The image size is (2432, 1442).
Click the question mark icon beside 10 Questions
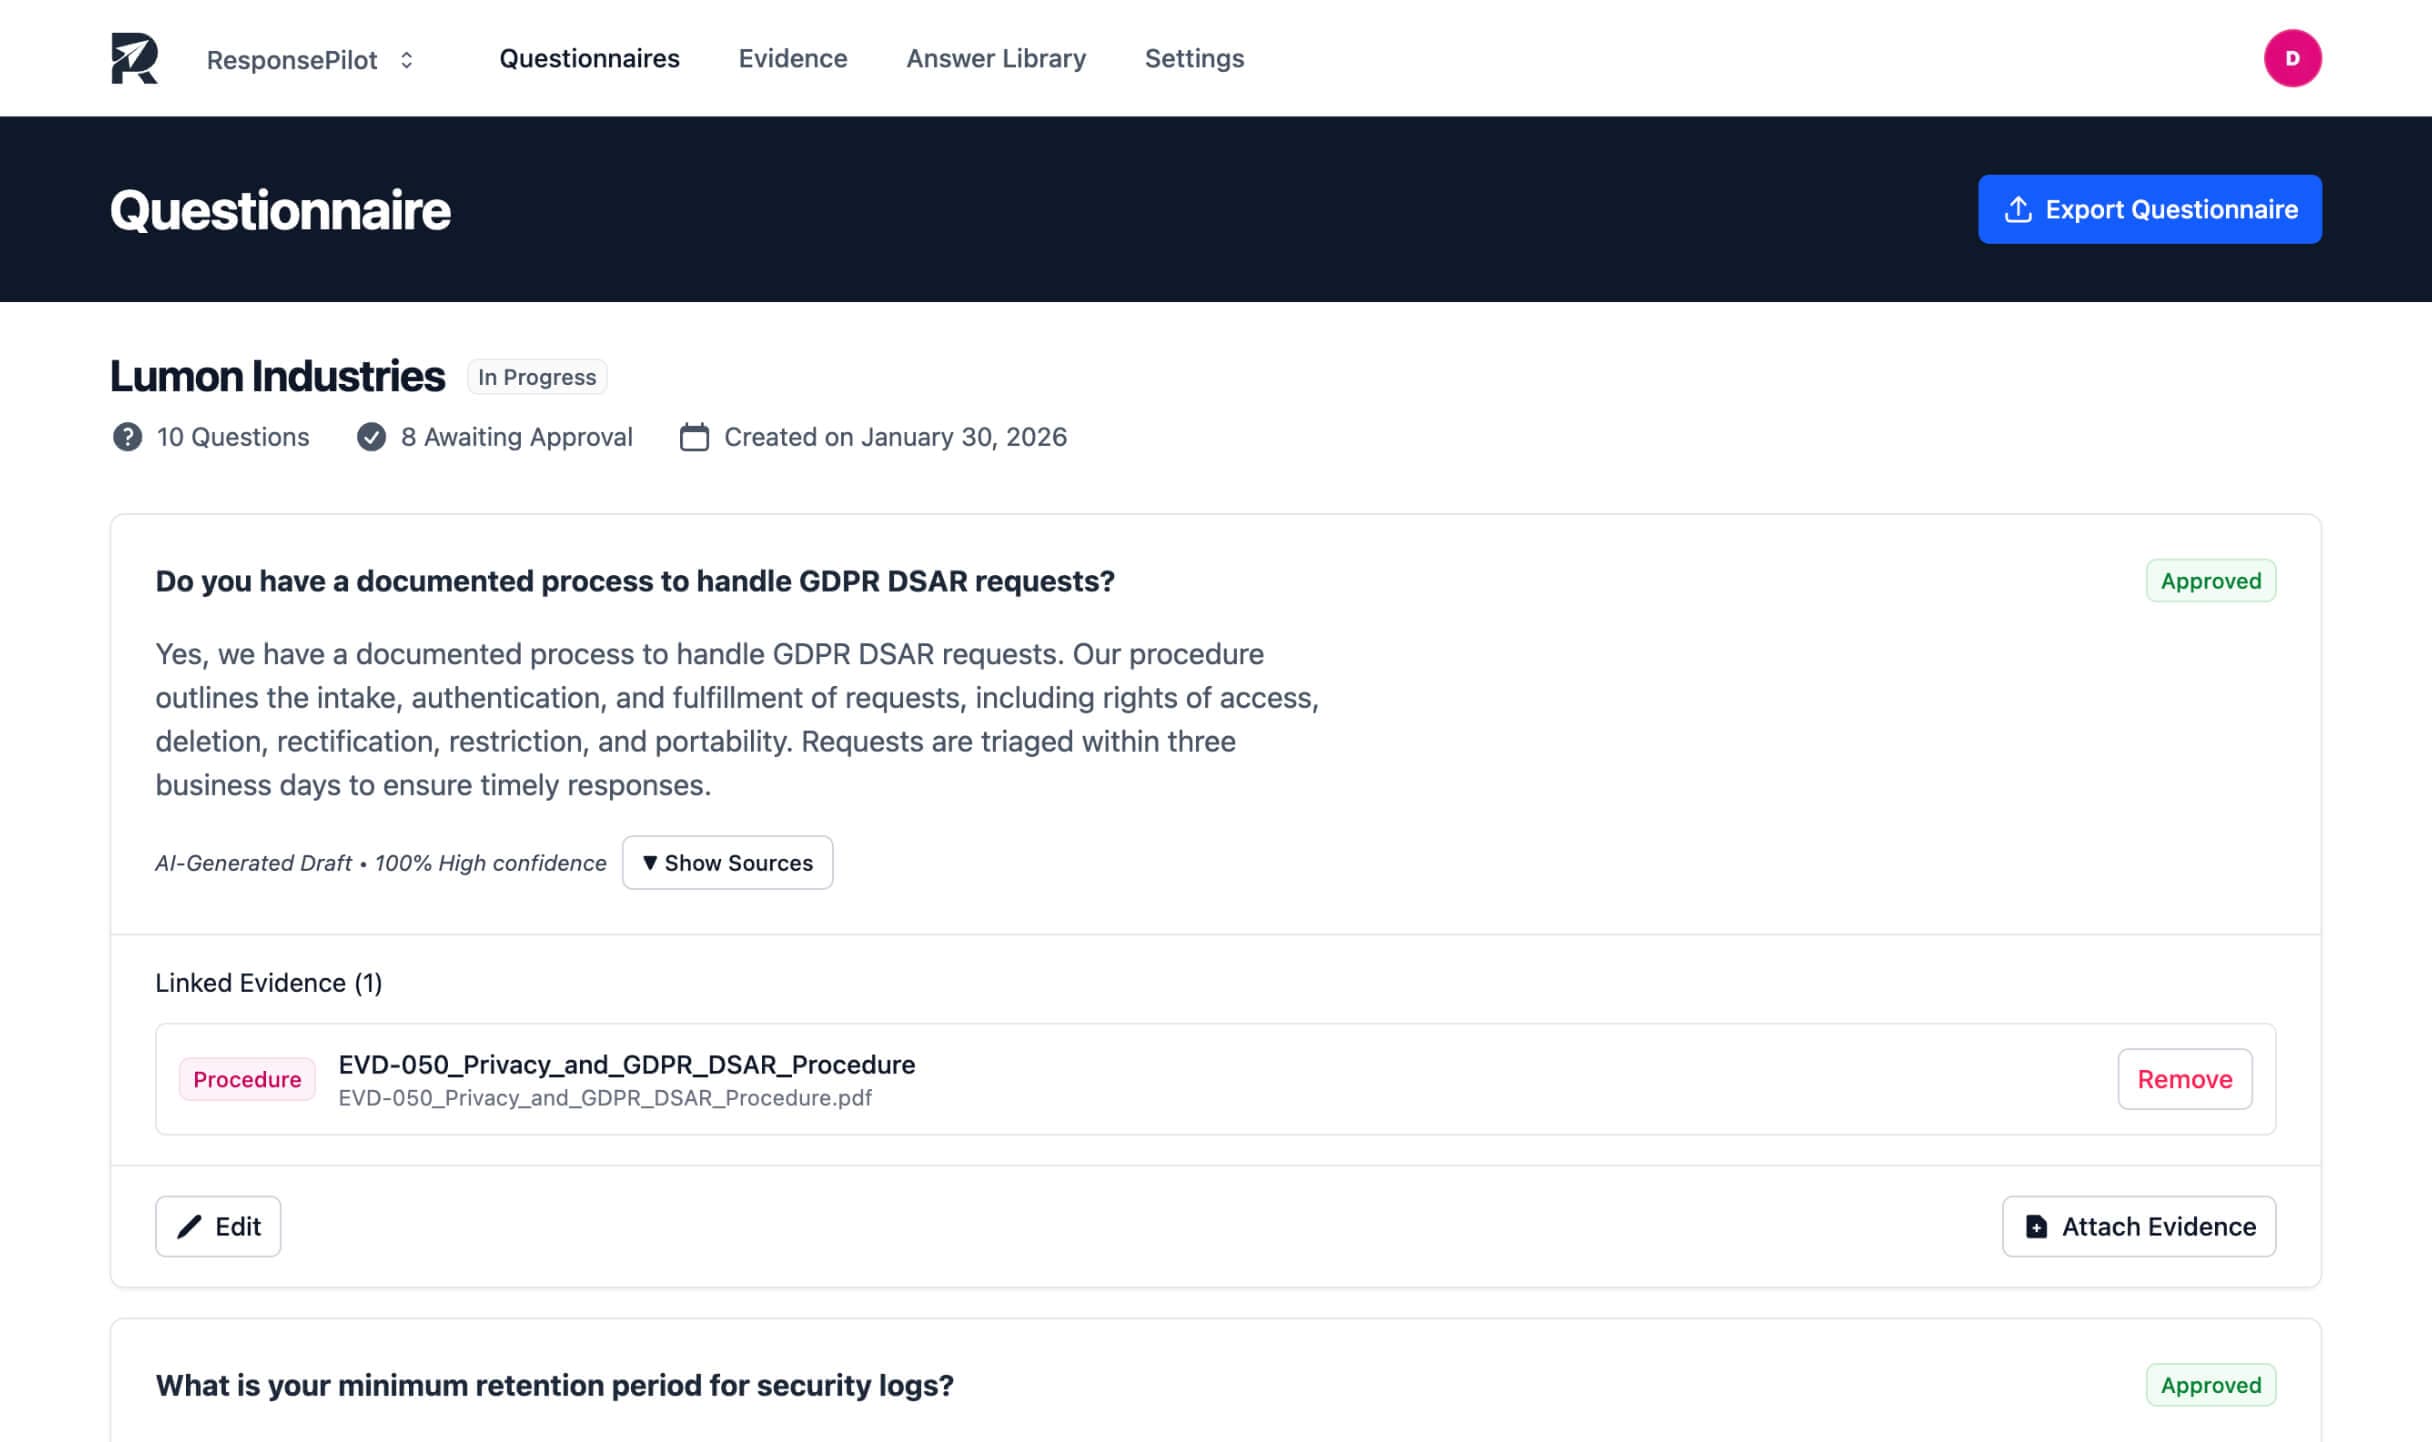click(x=127, y=437)
